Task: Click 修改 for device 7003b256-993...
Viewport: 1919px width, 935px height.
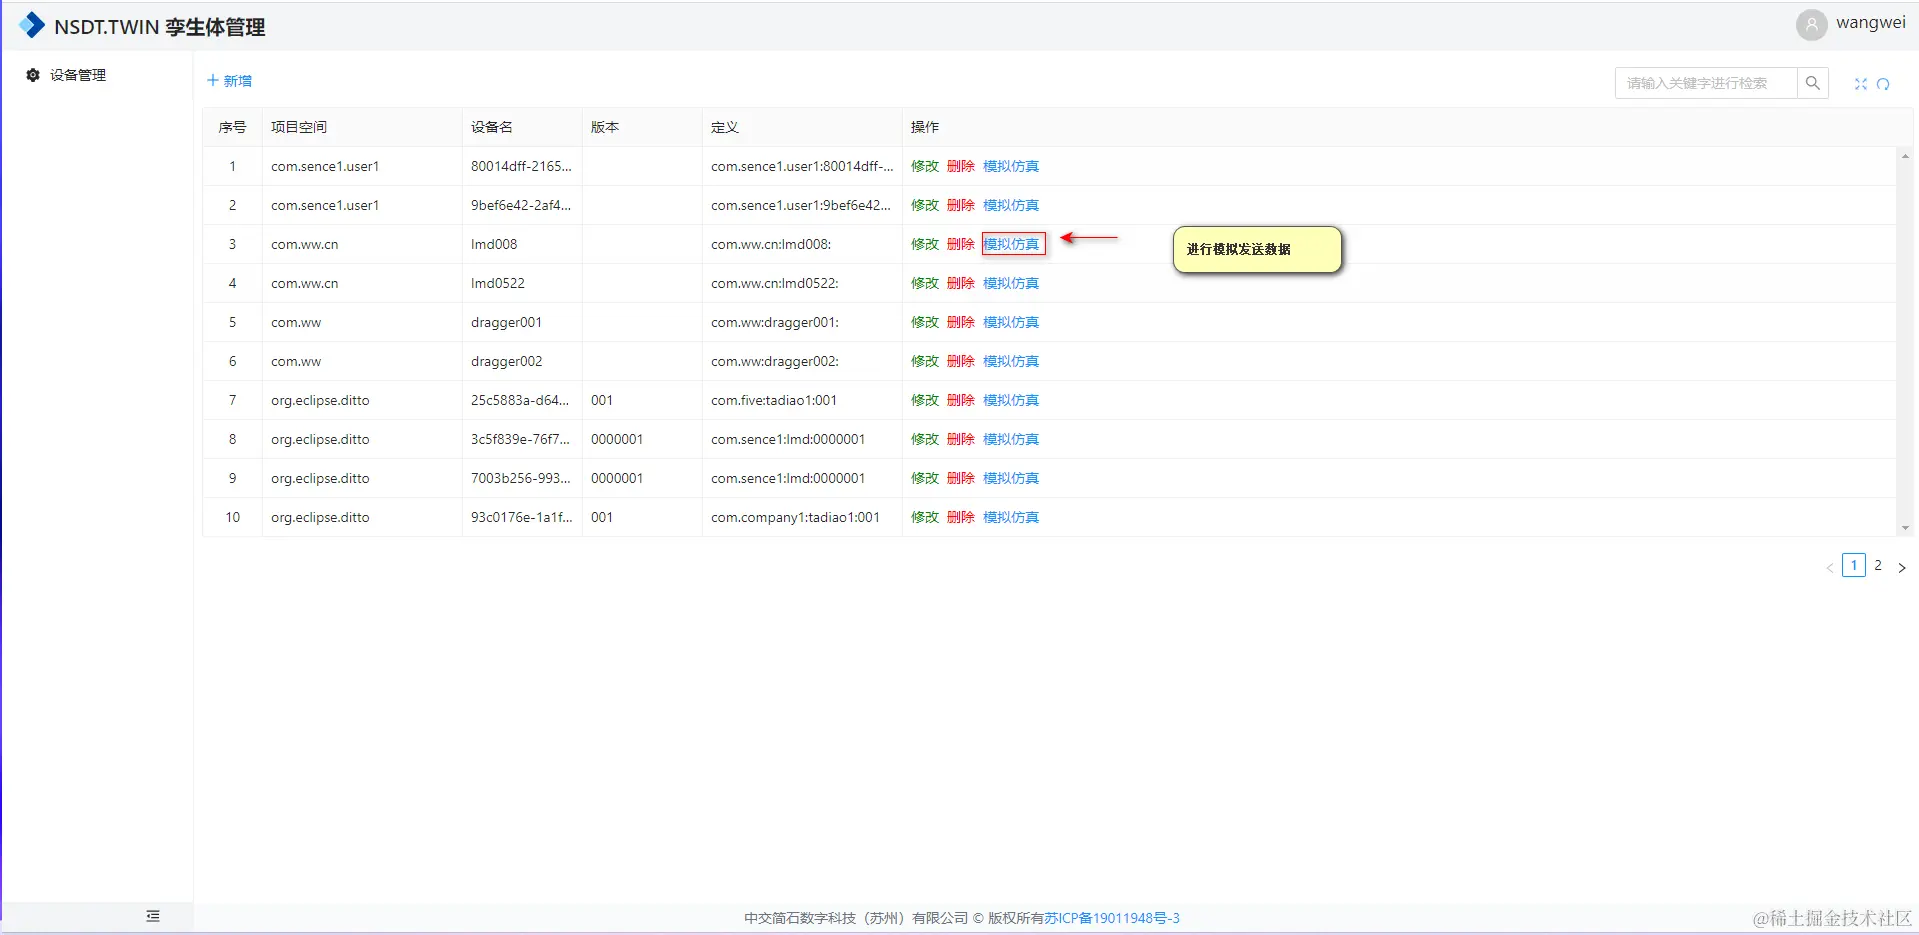Action: click(925, 478)
